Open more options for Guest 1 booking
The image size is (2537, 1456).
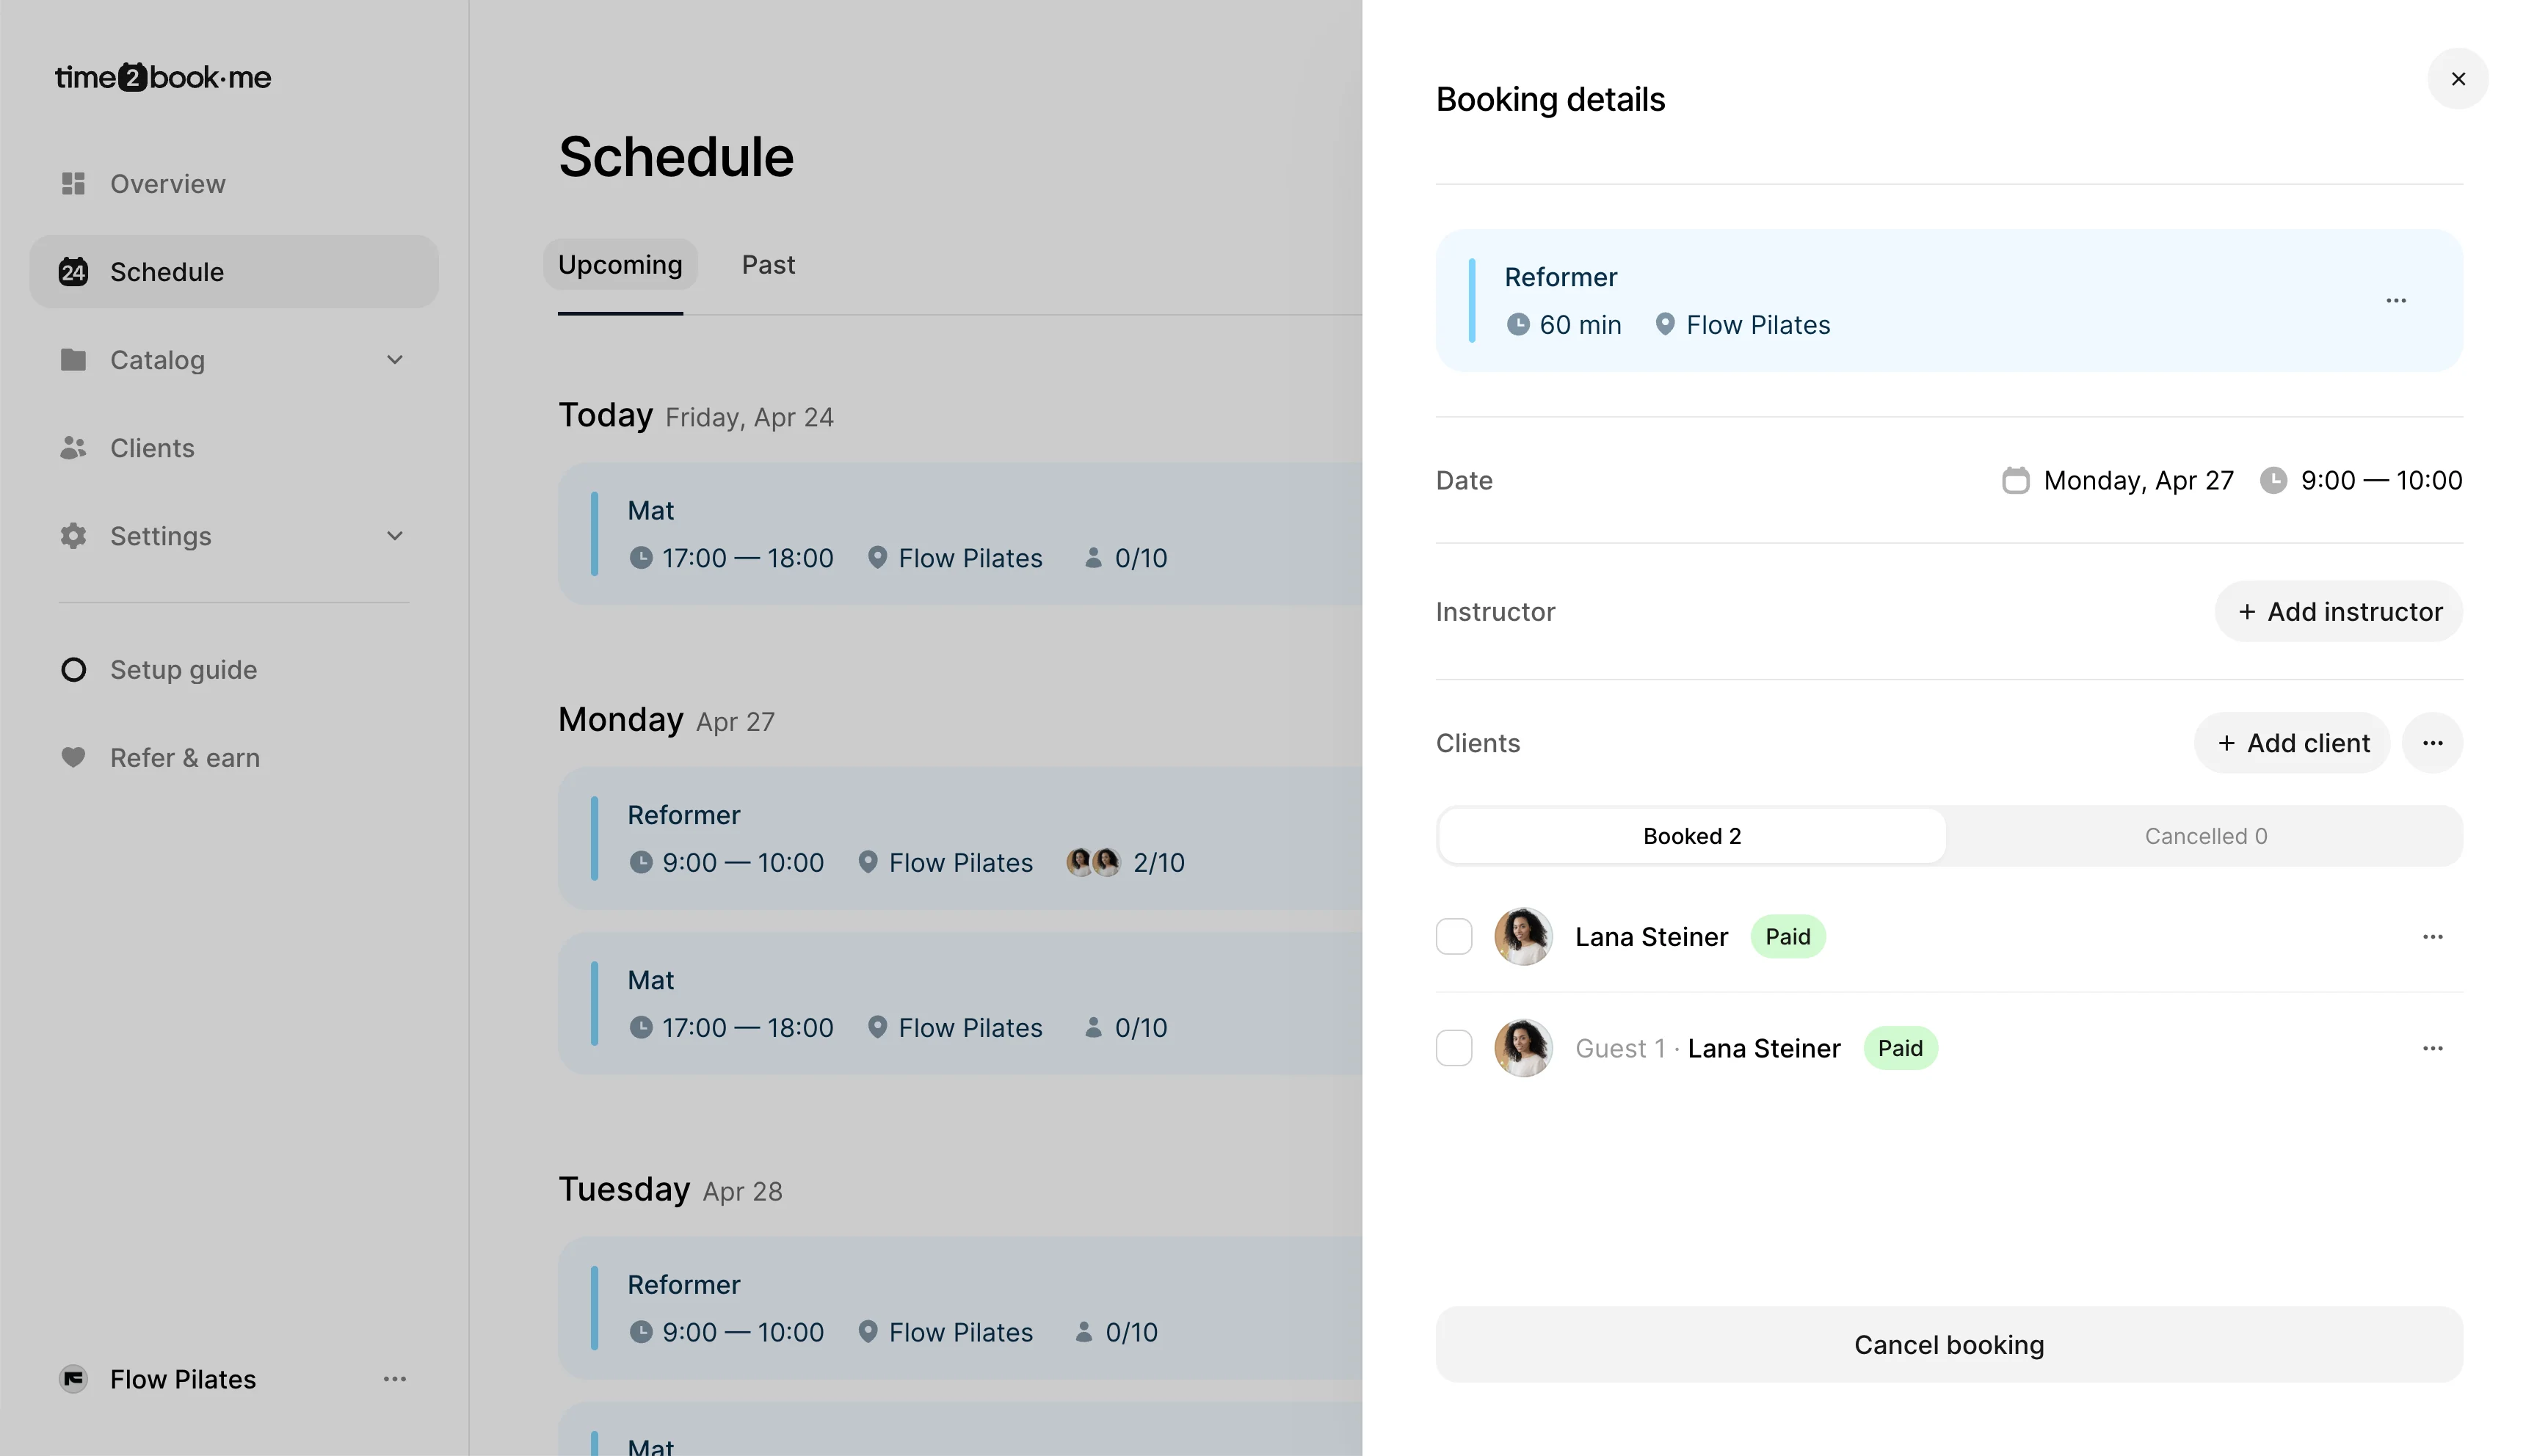pyautogui.click(x=2432, y=1049)
